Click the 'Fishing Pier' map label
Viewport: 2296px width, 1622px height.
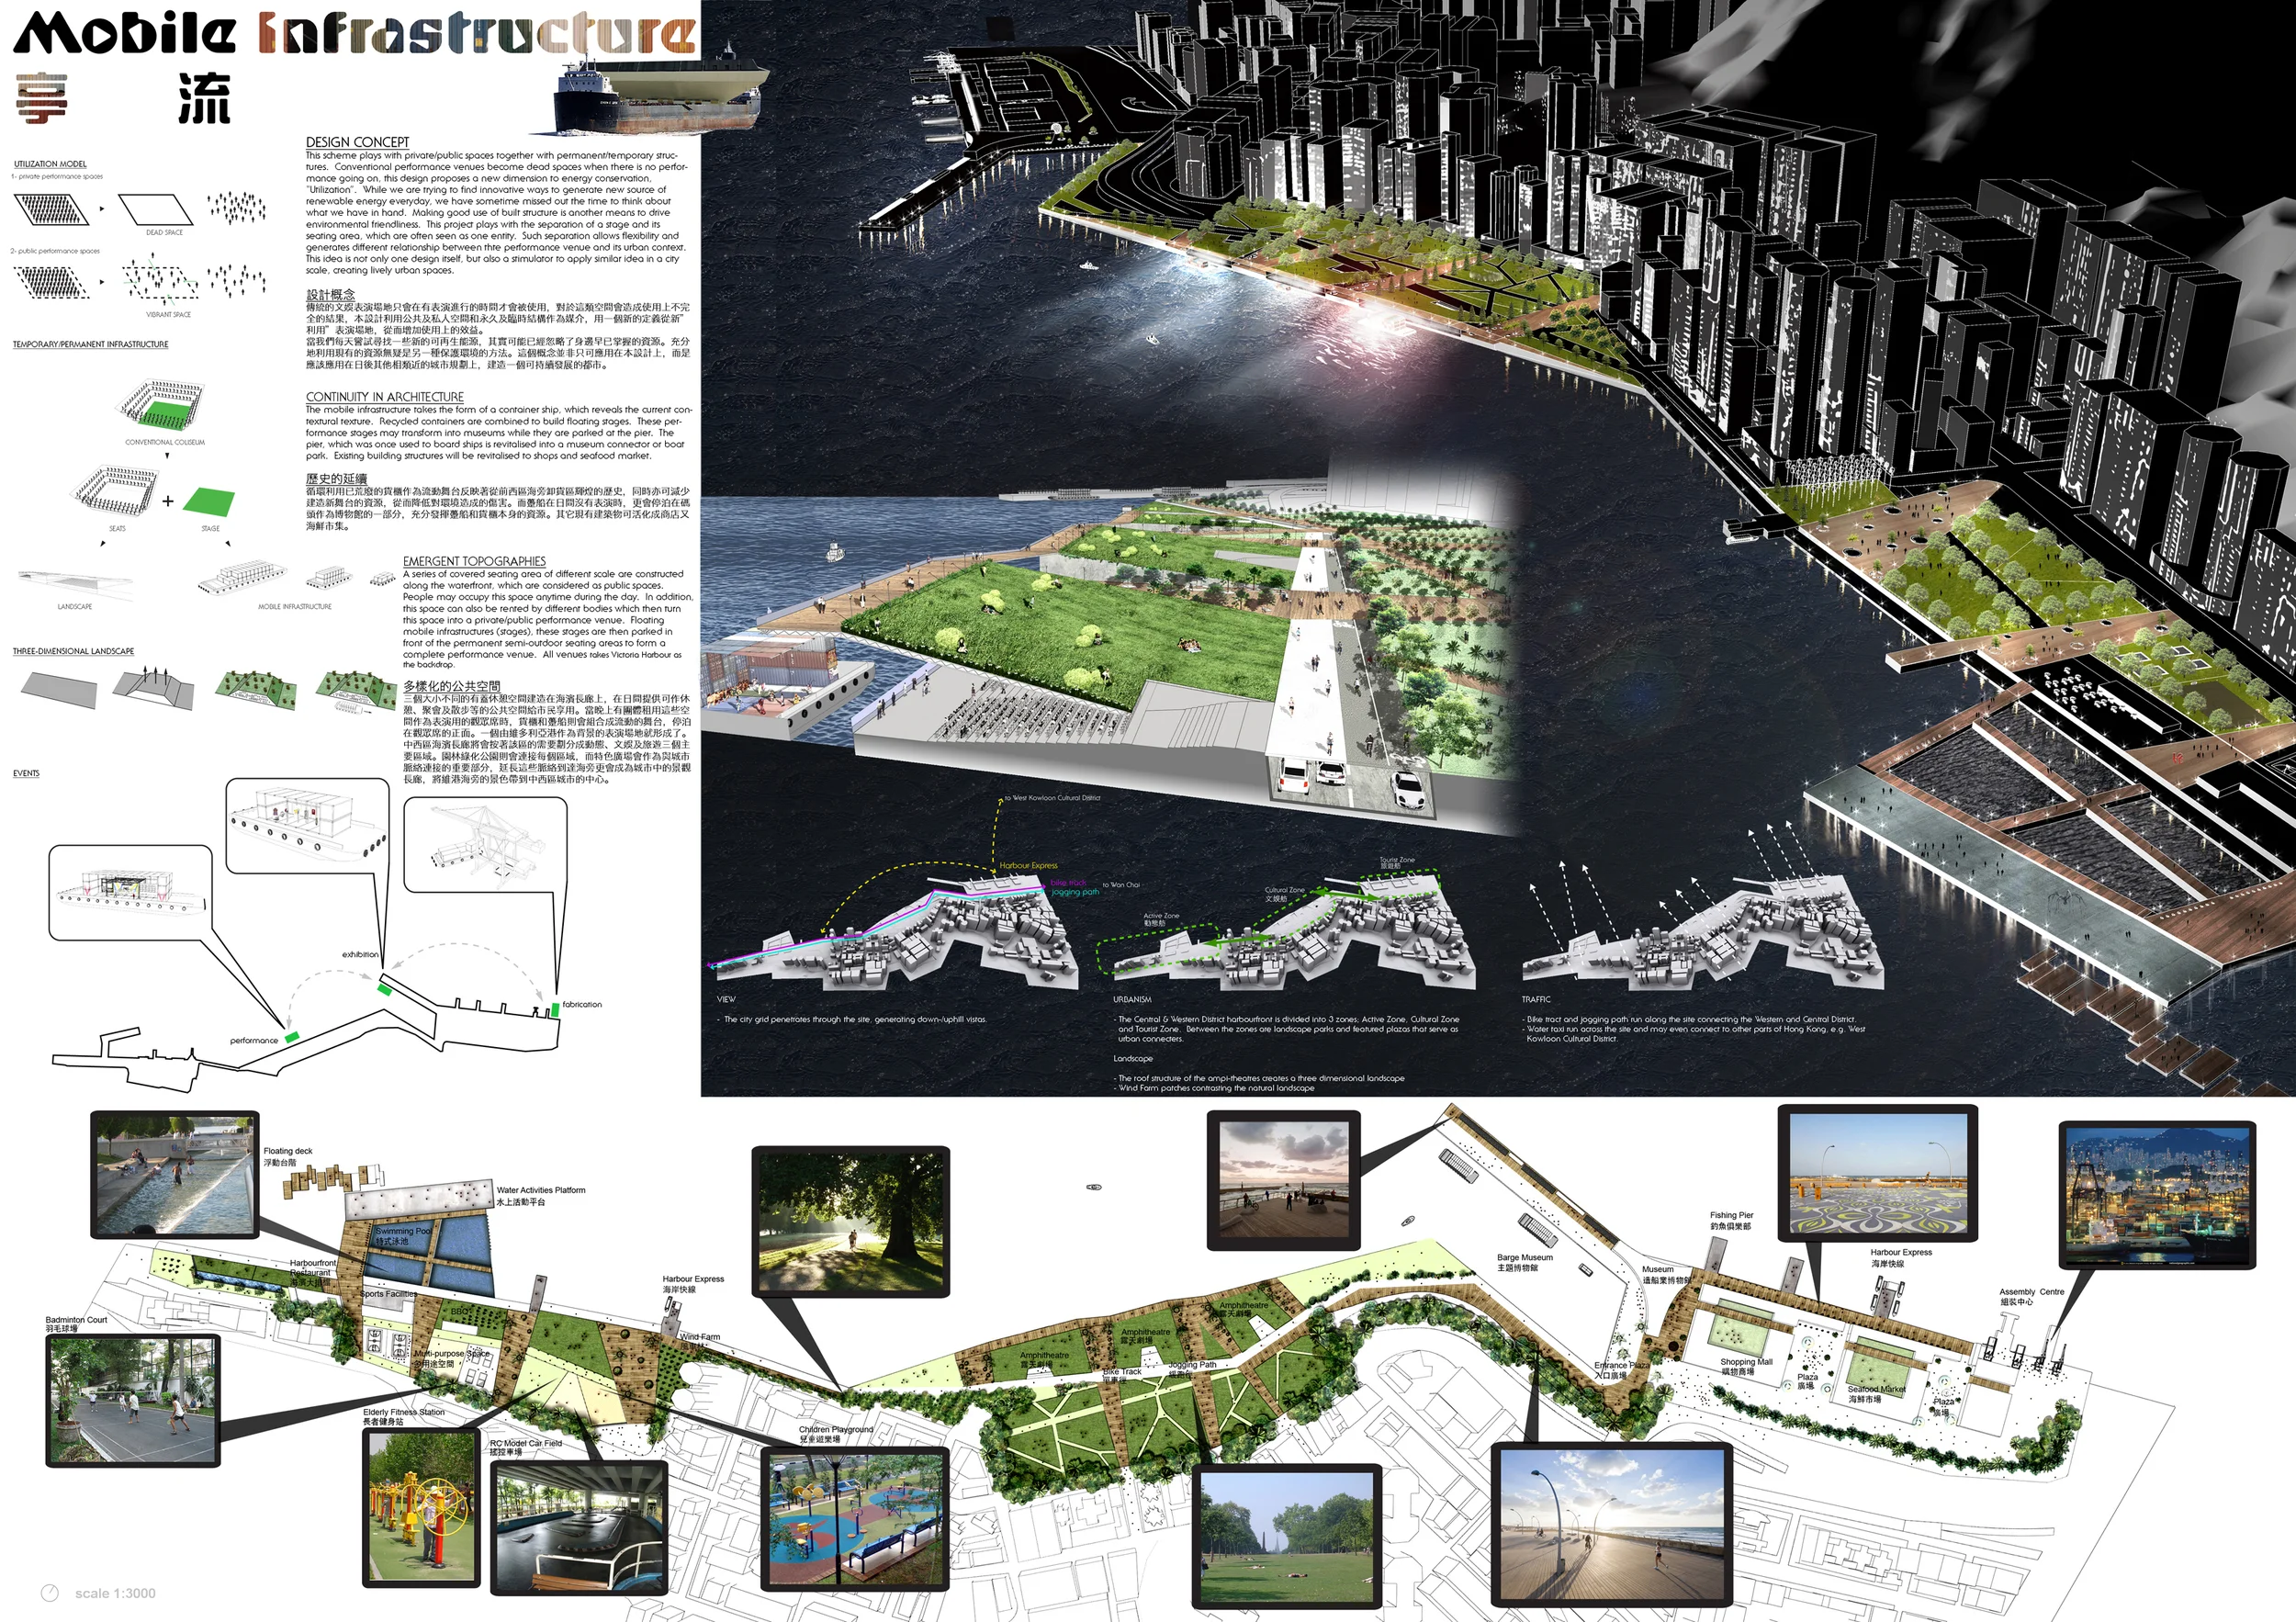pos(1732,1215)
